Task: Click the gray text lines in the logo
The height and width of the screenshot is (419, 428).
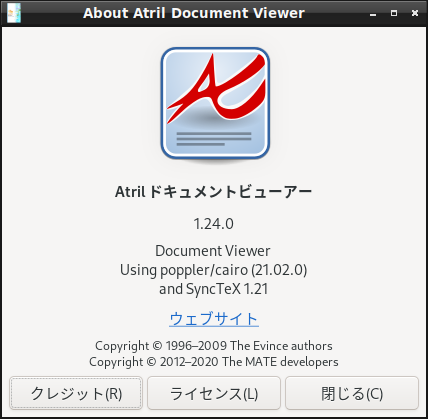Action: coord(214,139)
